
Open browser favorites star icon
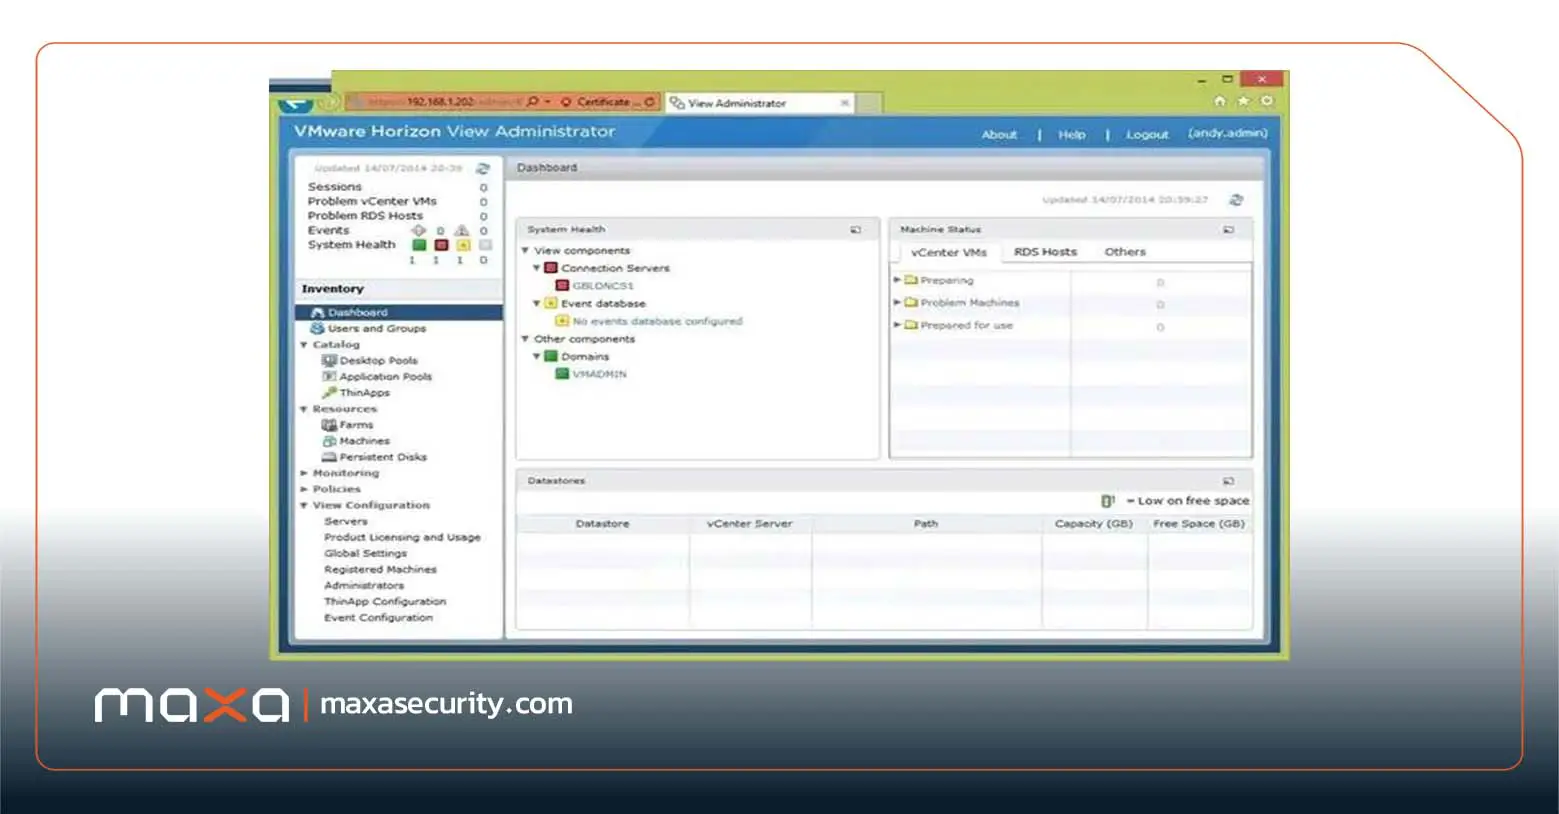(x=1243, y=101)
